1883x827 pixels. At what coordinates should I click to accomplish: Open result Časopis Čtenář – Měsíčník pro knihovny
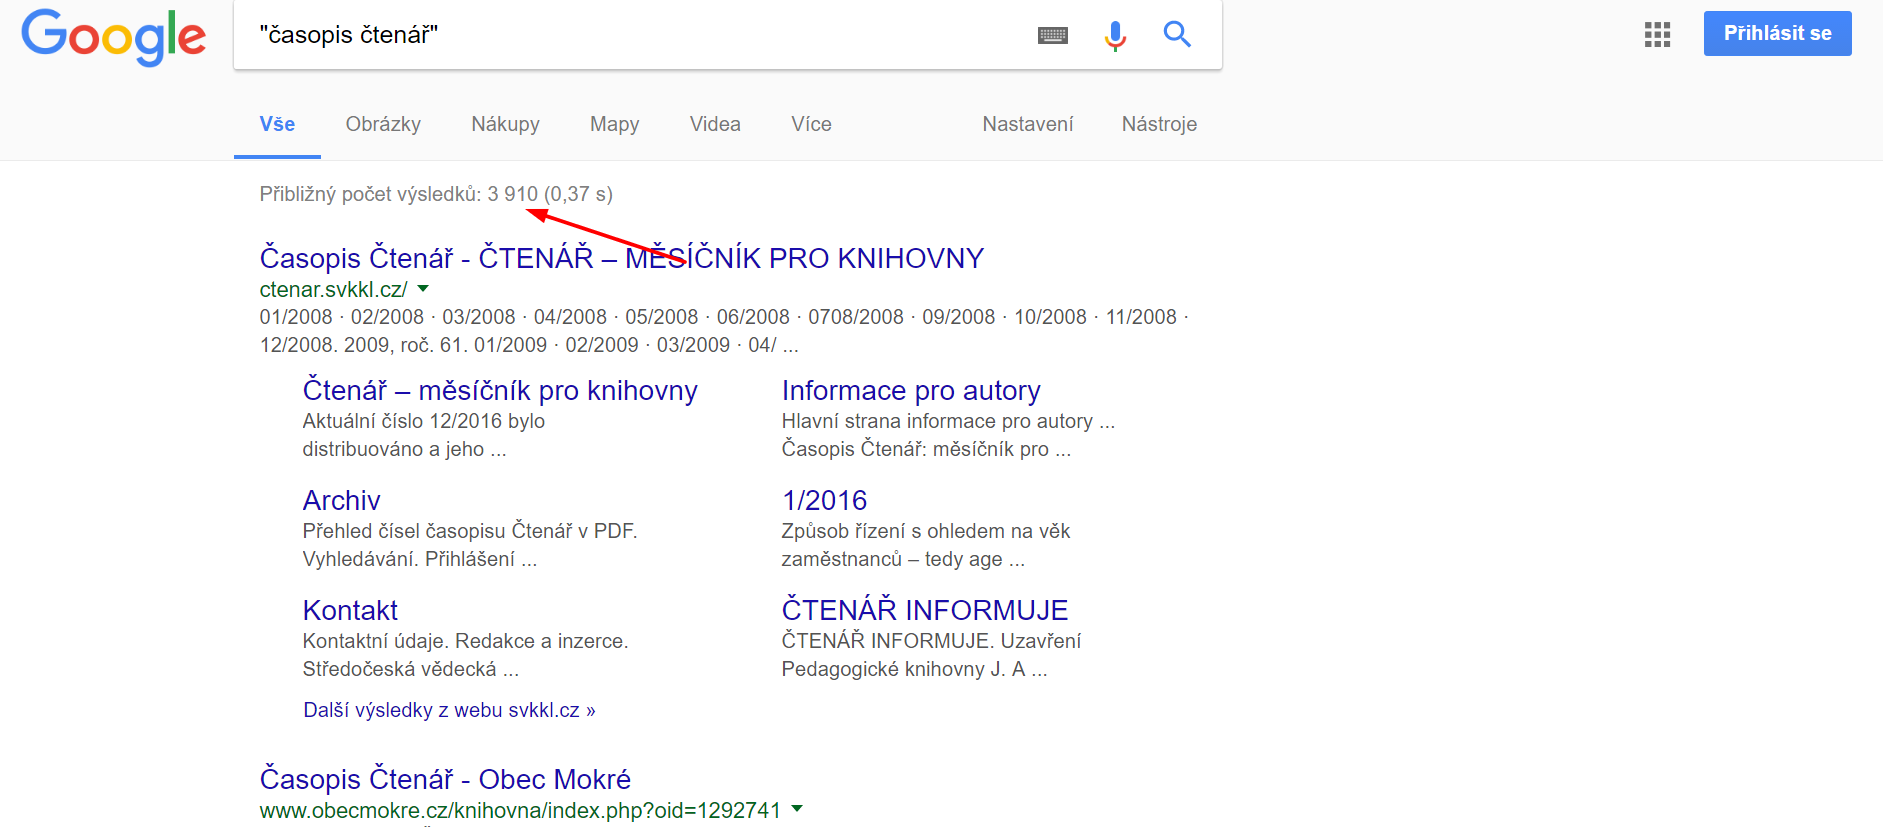click(621, 258)
